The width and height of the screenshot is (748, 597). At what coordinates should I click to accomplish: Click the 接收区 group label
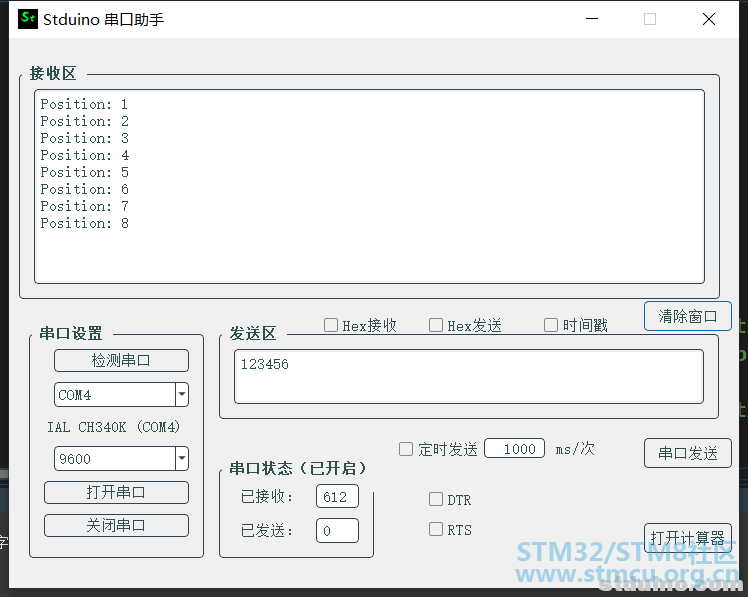click(x=52, y=73)
